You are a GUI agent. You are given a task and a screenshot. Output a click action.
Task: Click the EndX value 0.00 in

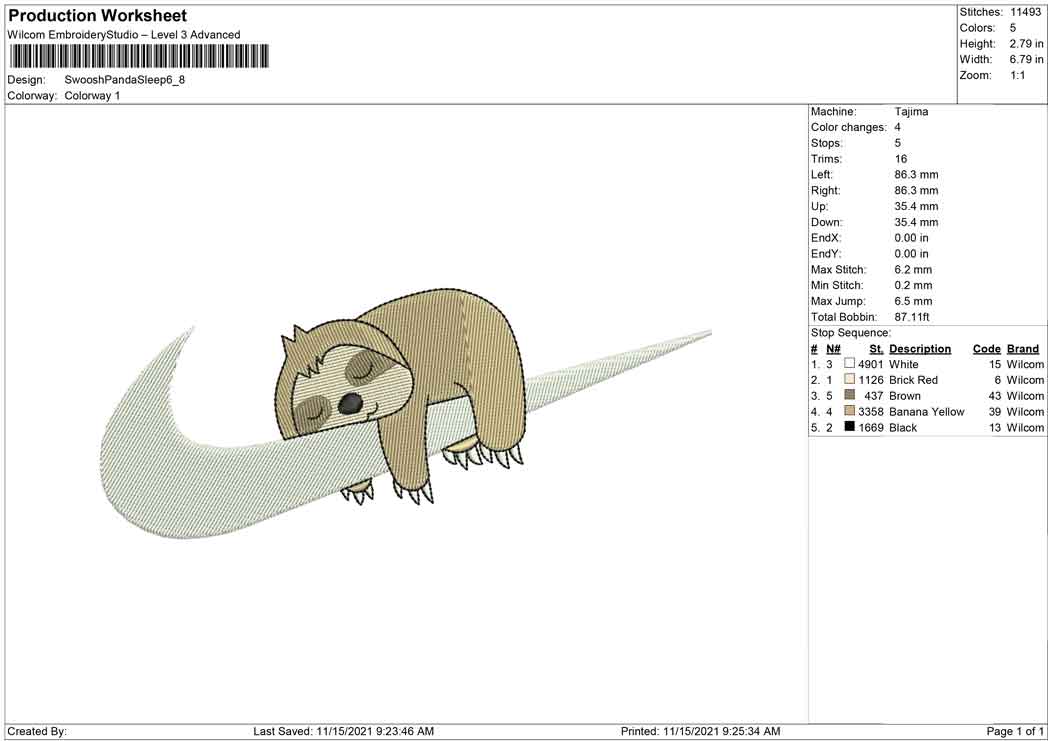911,238
